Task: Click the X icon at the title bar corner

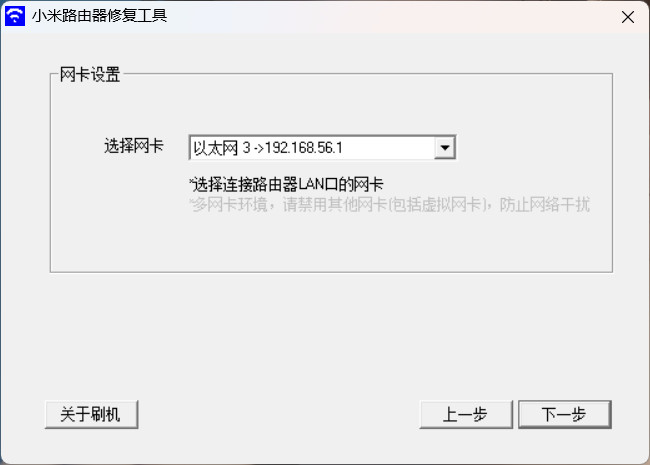Action: pos(628,17)
